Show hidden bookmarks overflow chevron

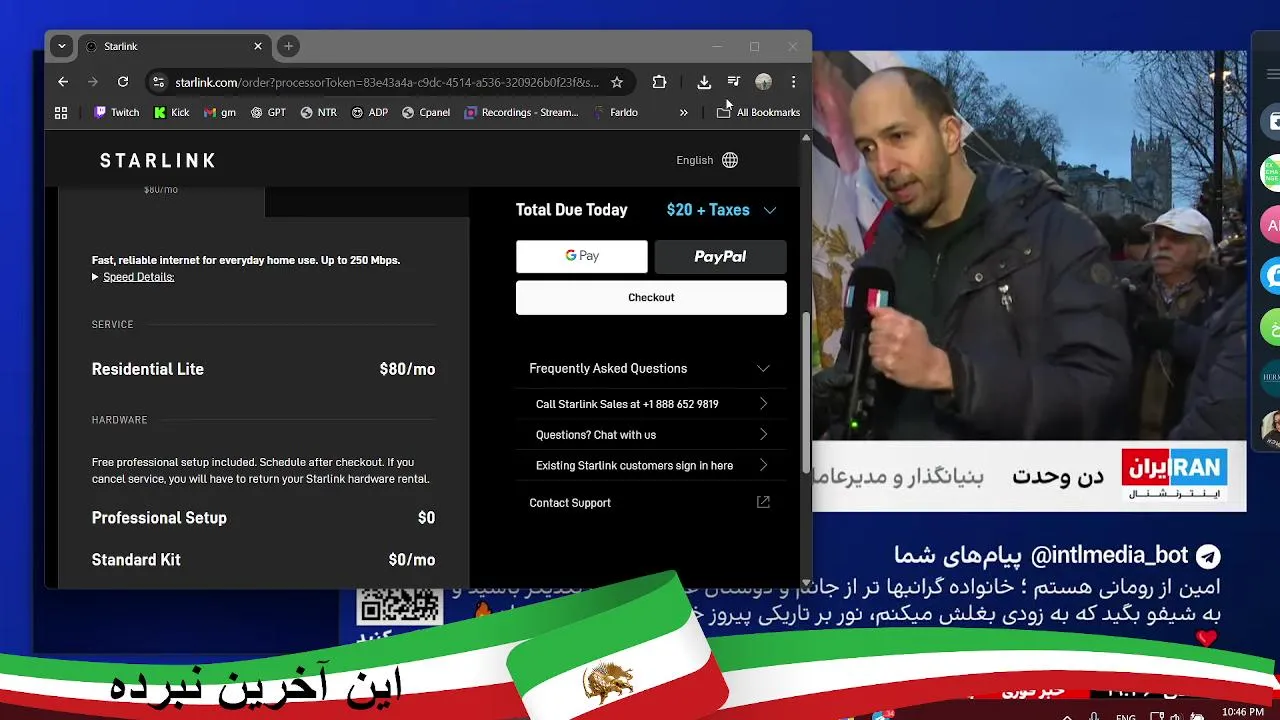tap(683, 113)
